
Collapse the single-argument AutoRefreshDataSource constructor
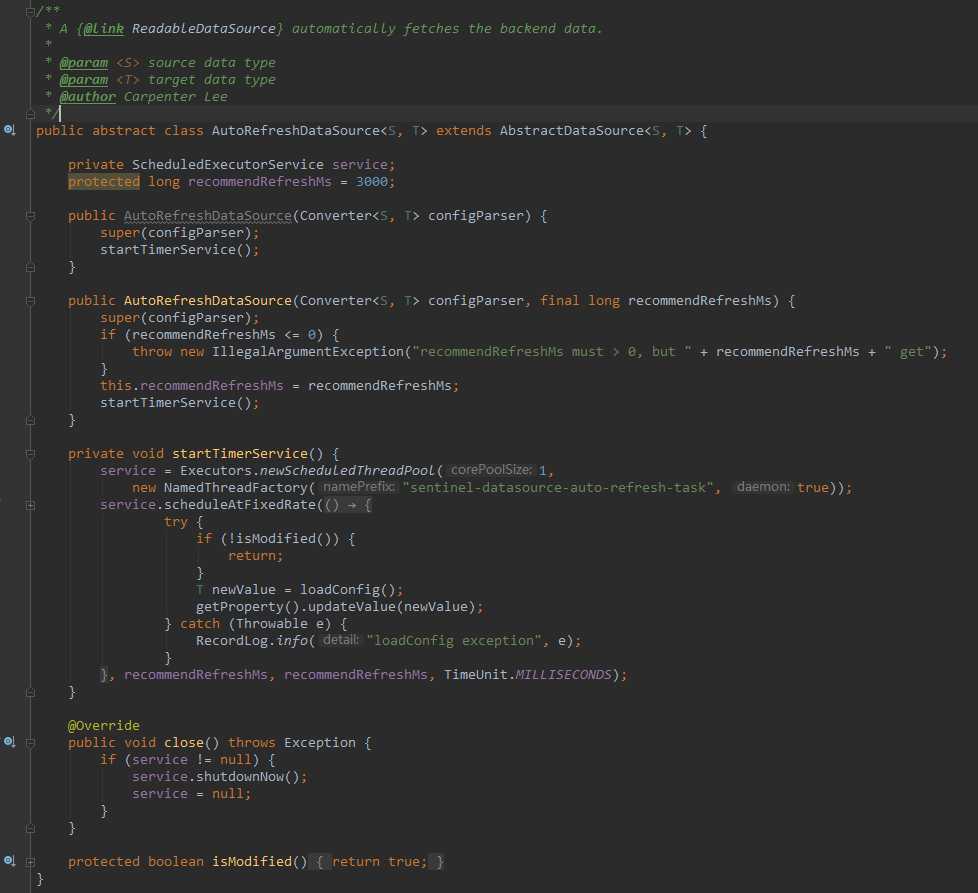point(31,216)
